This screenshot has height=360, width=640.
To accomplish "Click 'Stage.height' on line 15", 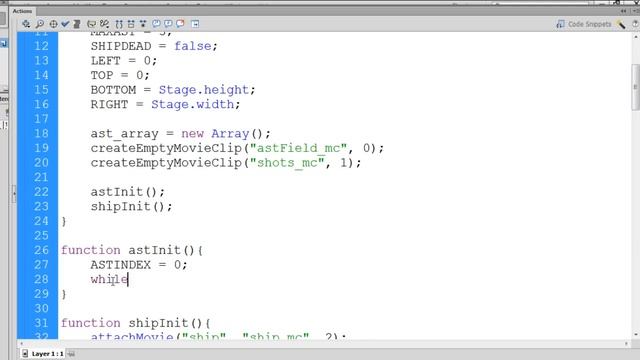I will click(x=204, y=90).
